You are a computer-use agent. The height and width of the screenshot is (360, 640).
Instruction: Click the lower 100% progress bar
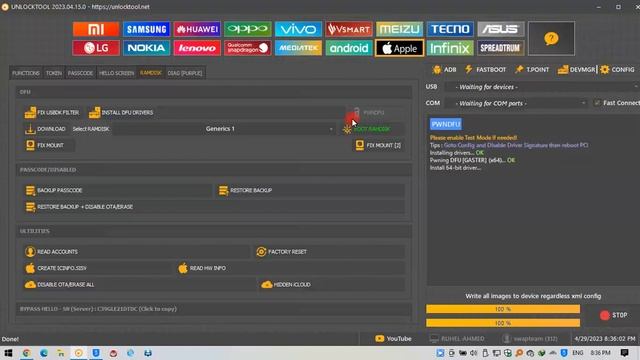503,323
